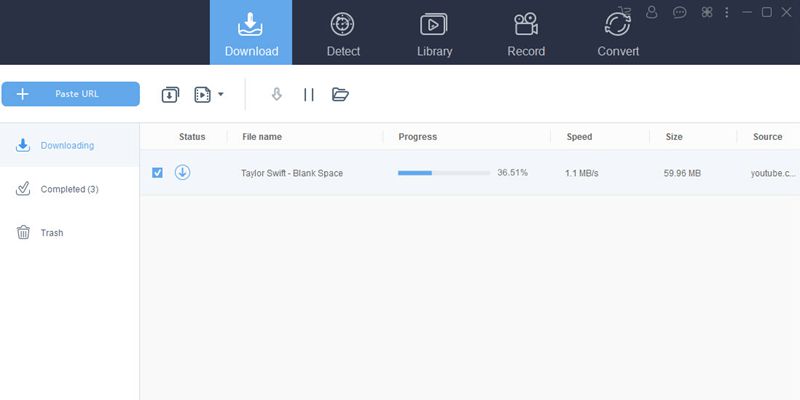Open the feedback chat bubble icon
Viewport: 800px width, 400px height.
pyautogui.click(x=680, y=12)
